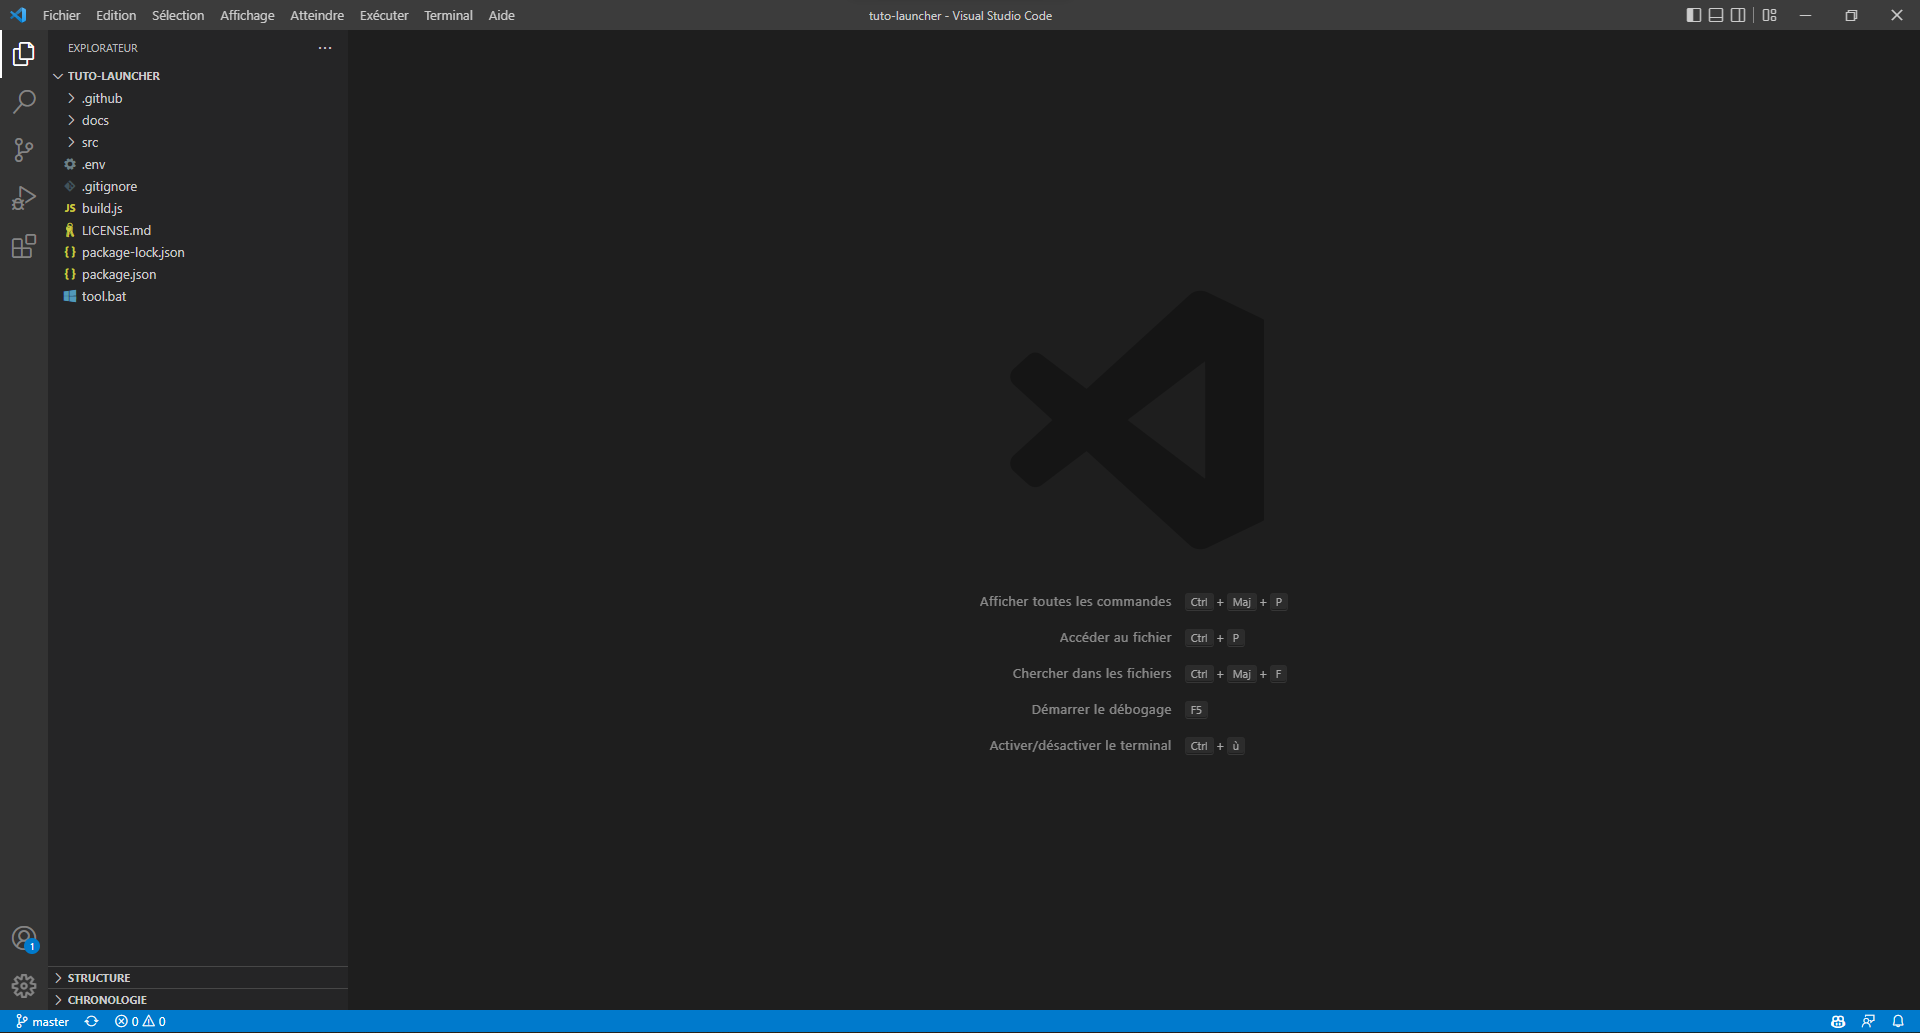Click 'Chercher dans les fichiers' text
Viewport: 1920px width, 1033px height.
tap(1092, 673)
